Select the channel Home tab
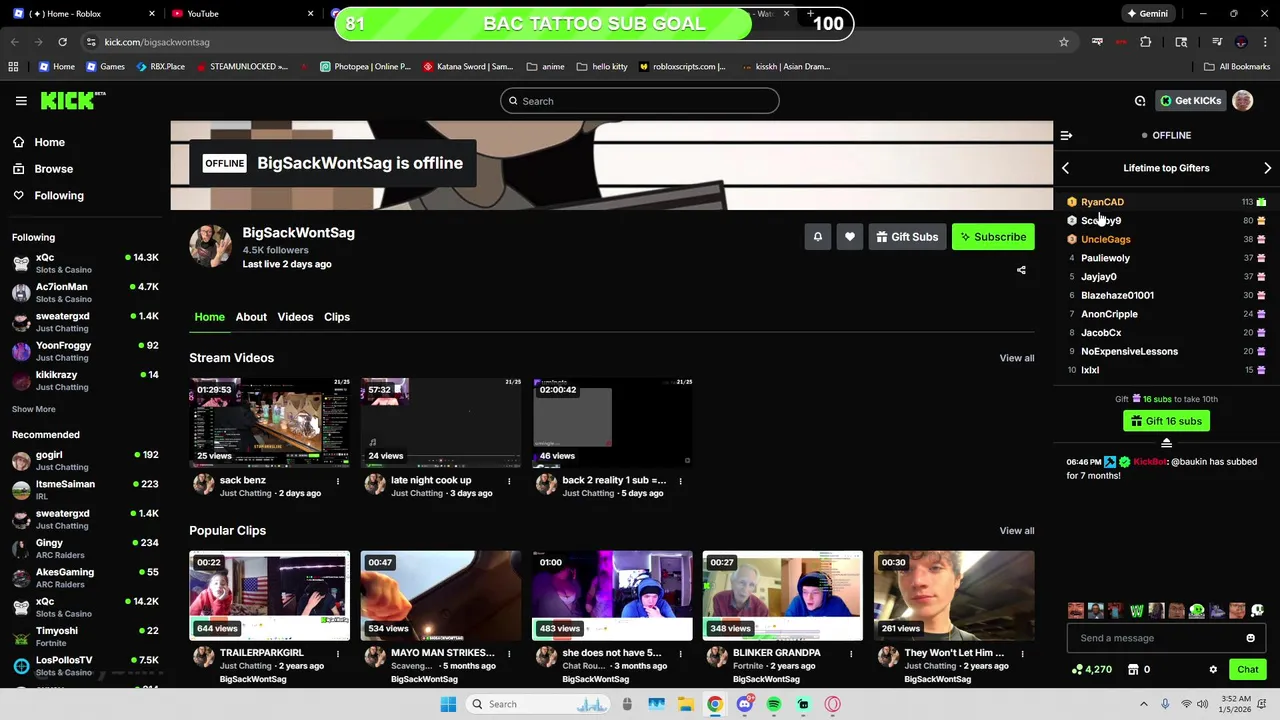 tap(209, 317)
